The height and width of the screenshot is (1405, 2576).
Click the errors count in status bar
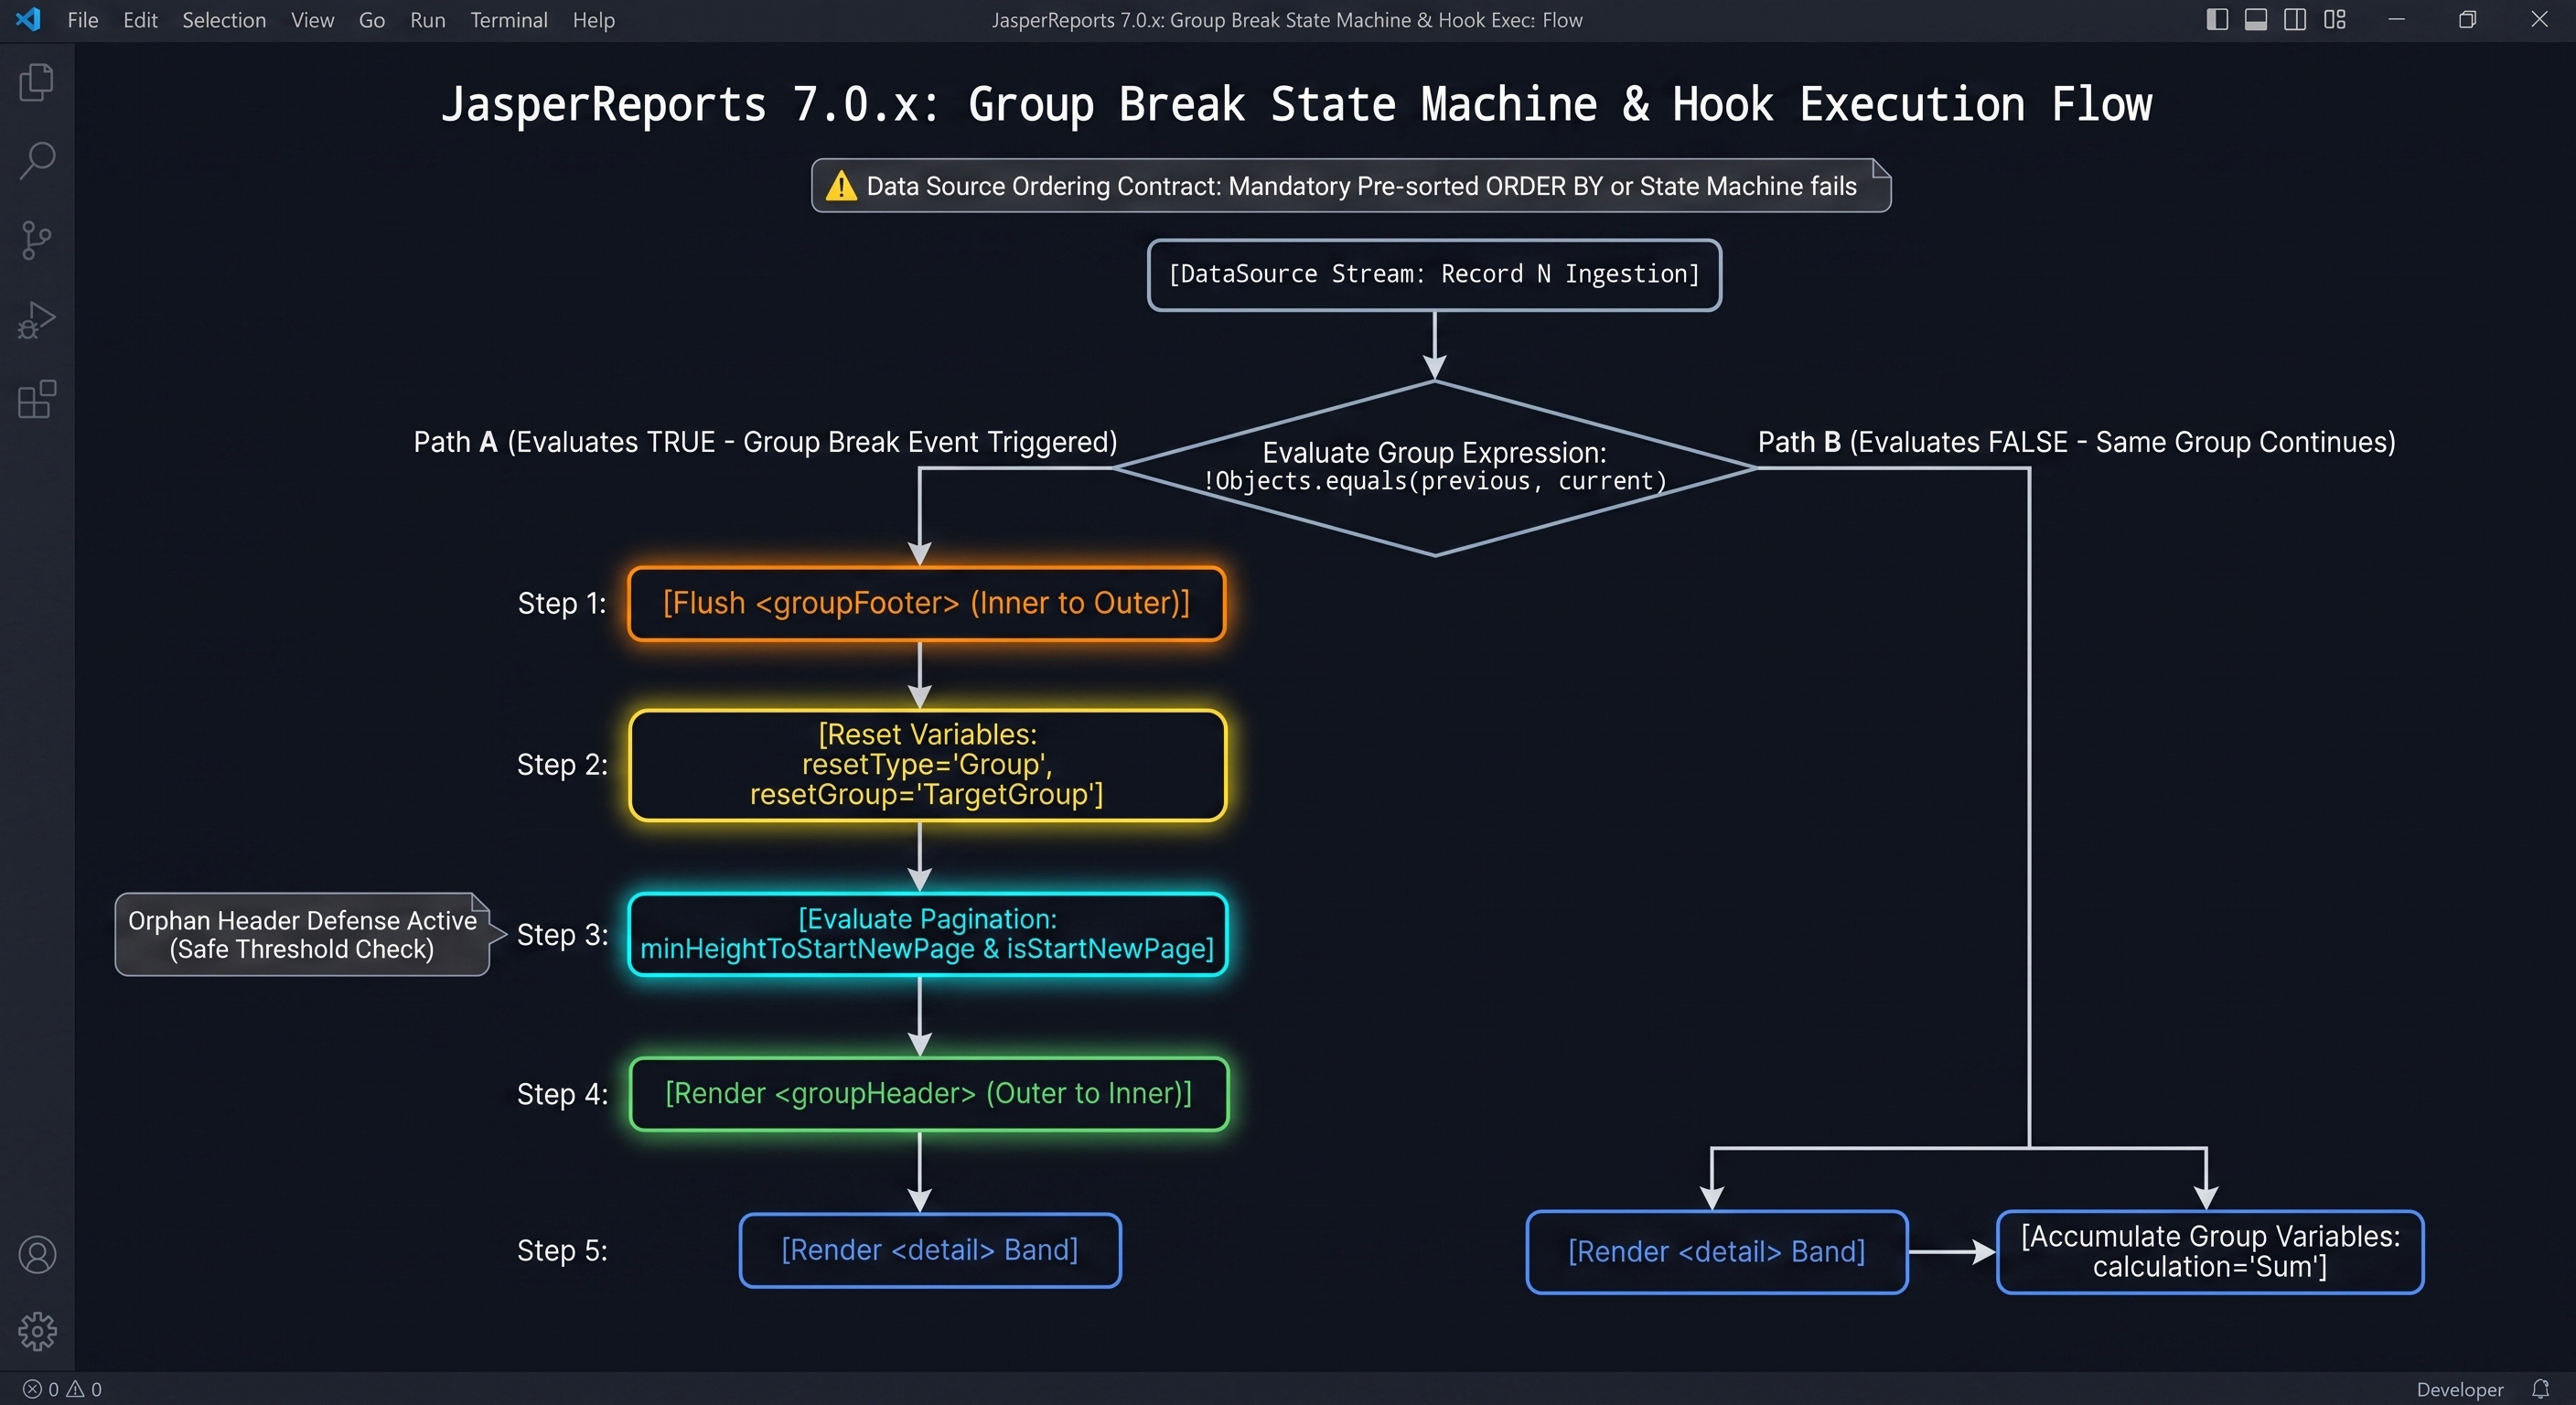pyautogui.click(x=40, y=1389)
